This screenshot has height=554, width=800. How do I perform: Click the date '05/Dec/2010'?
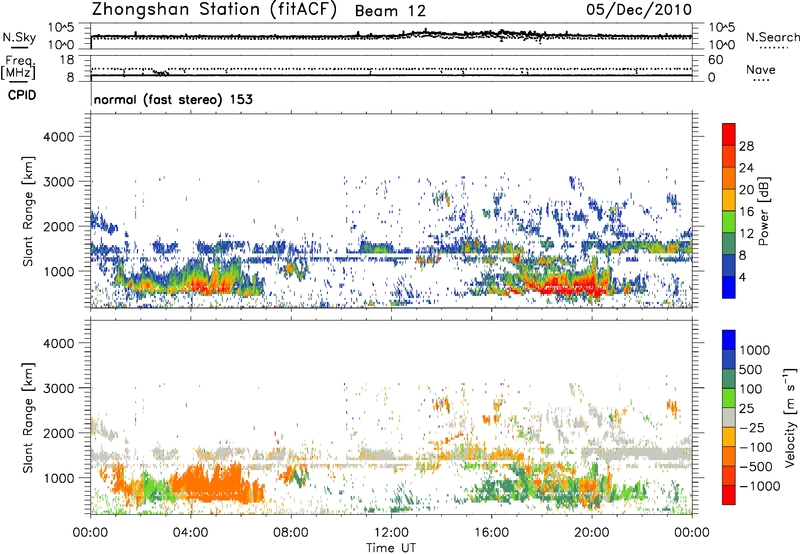[639, 10]
